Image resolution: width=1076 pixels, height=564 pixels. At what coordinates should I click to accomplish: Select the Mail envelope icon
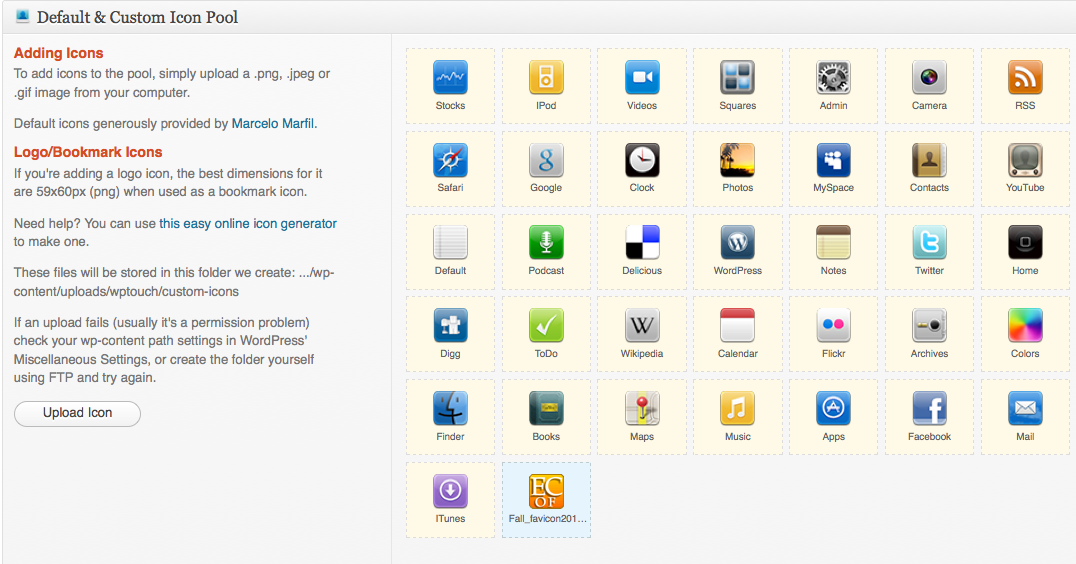[x=1025, y=409]
